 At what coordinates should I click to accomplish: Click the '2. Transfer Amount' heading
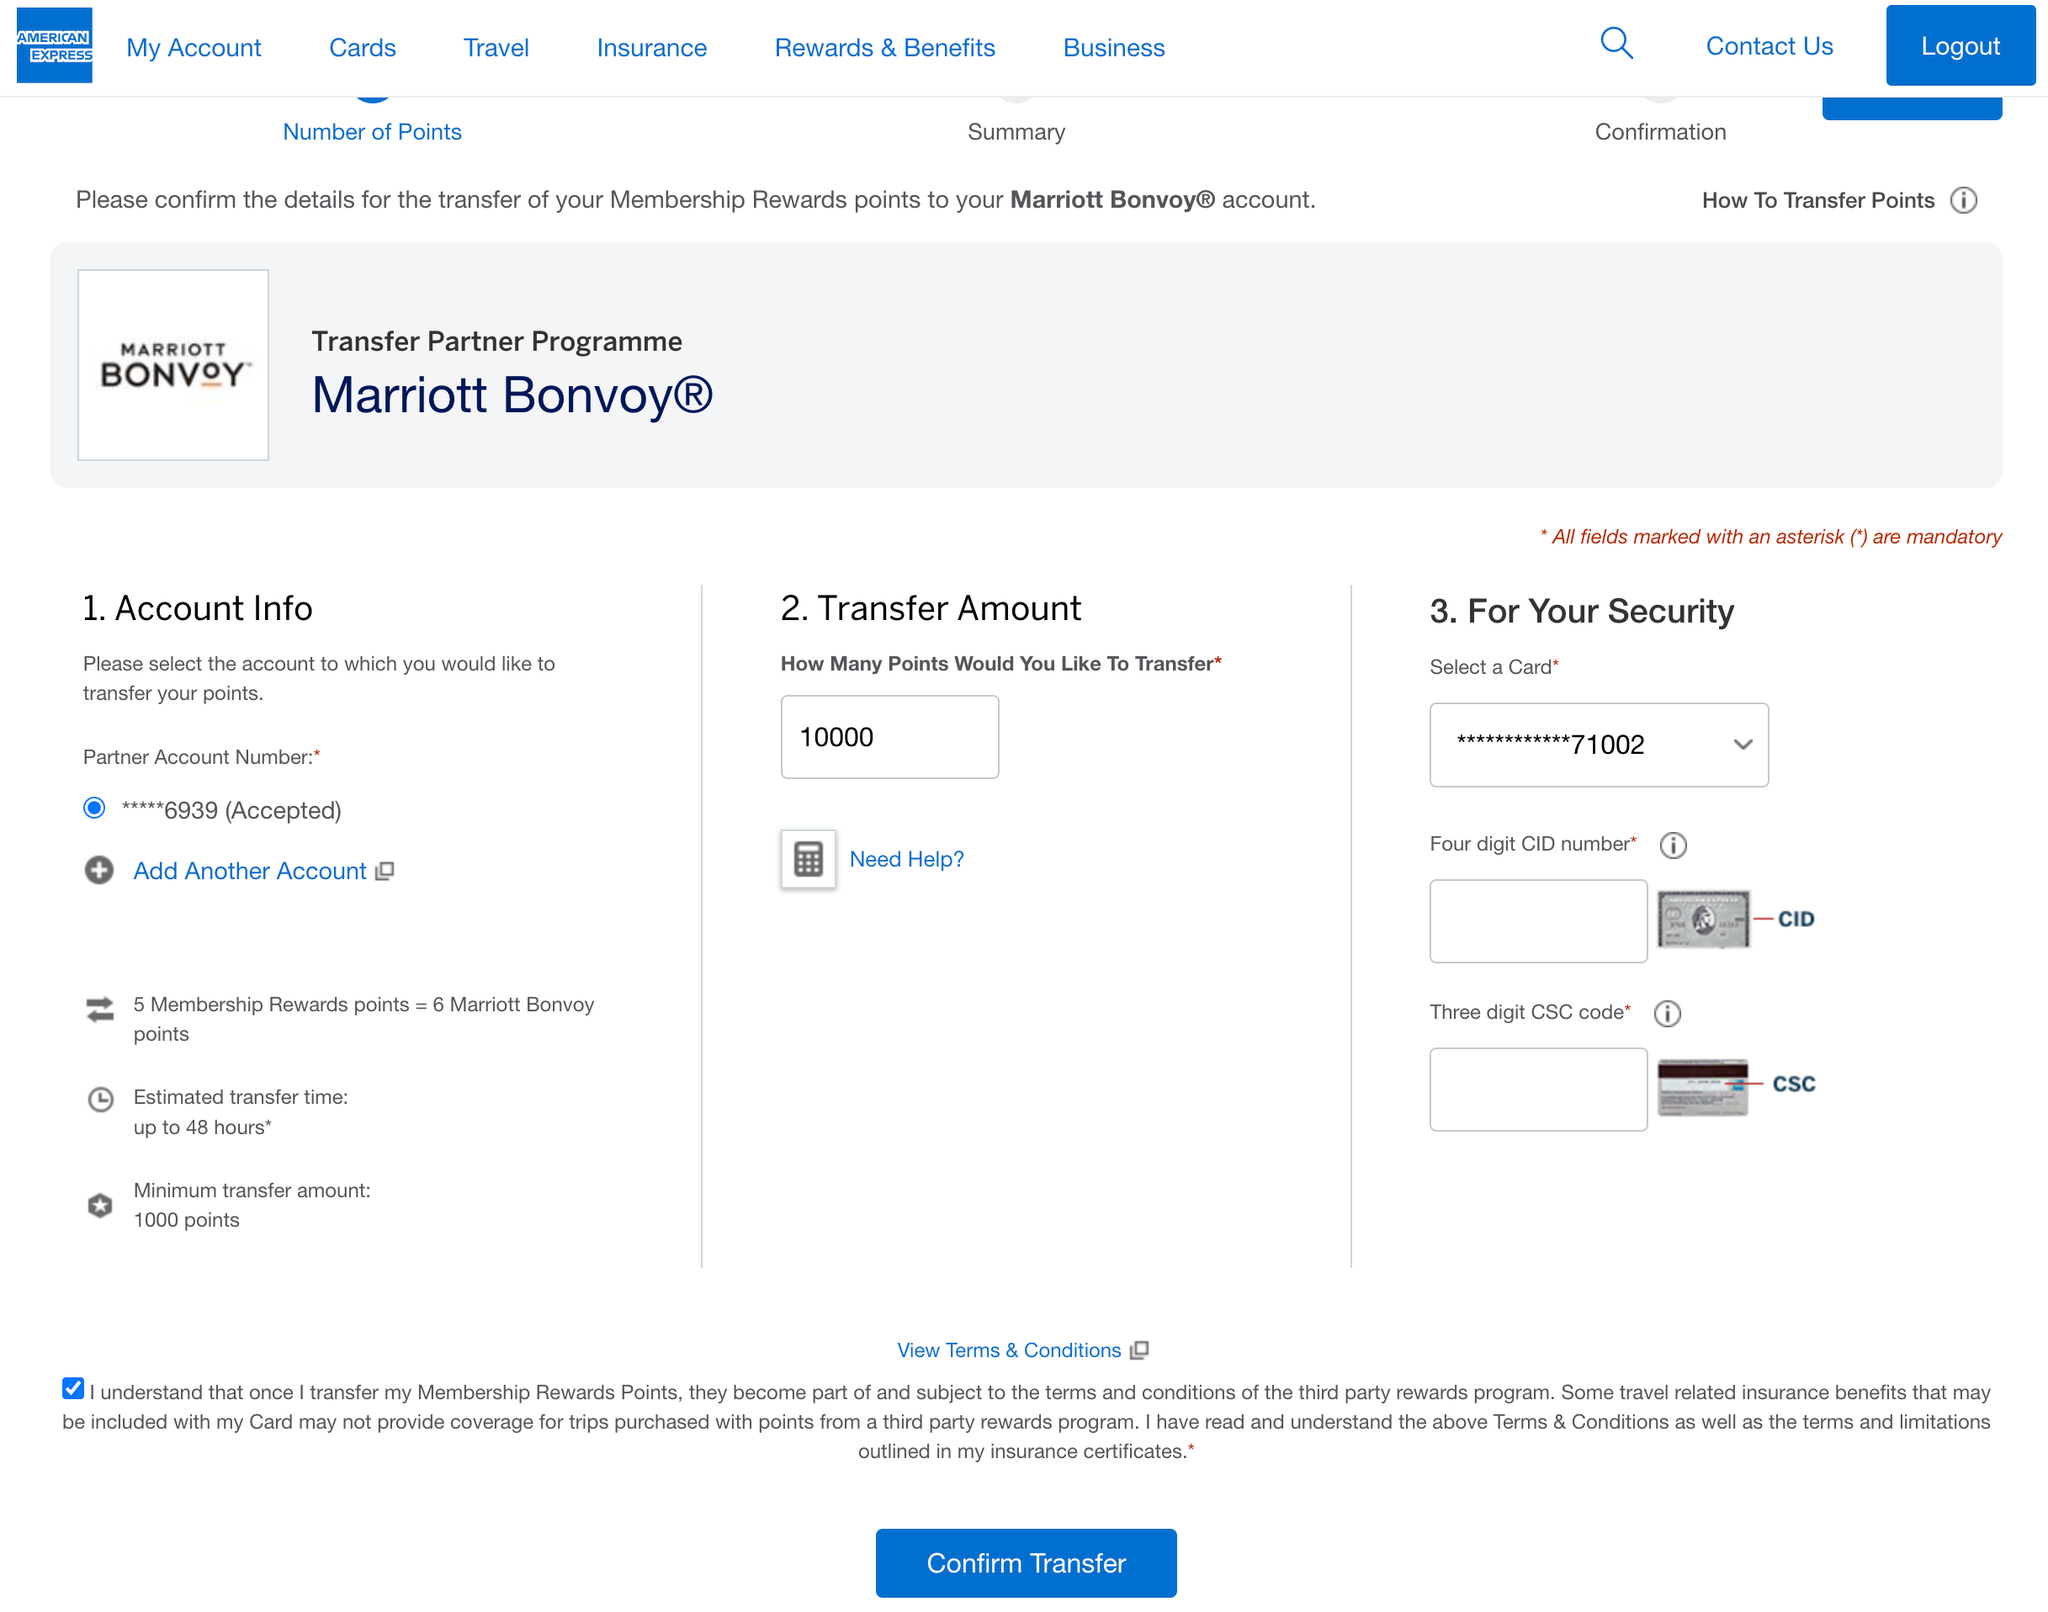coord(931,608)
